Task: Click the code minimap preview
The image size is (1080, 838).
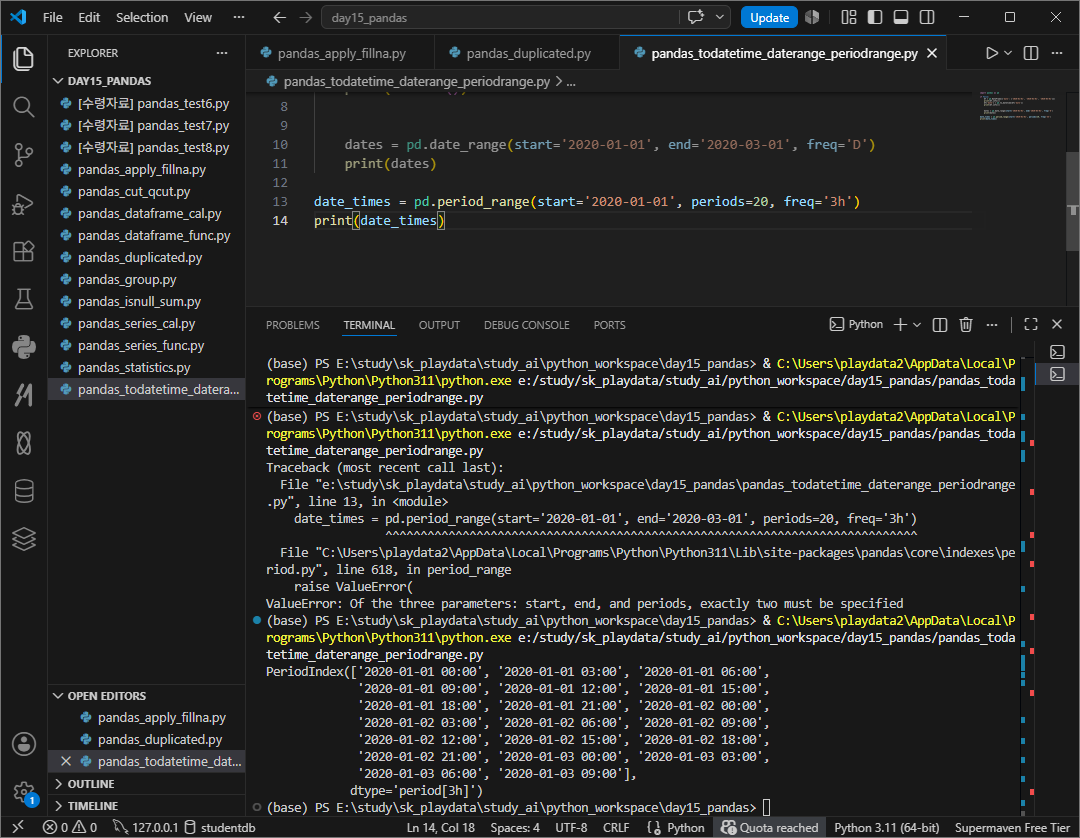Action: pyautogui.click(x=1018, y=105)
